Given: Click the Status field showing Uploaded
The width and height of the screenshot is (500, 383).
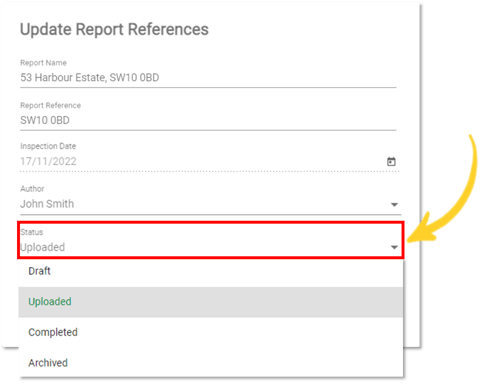Looking at the screenshot, I should click(210, 247).
